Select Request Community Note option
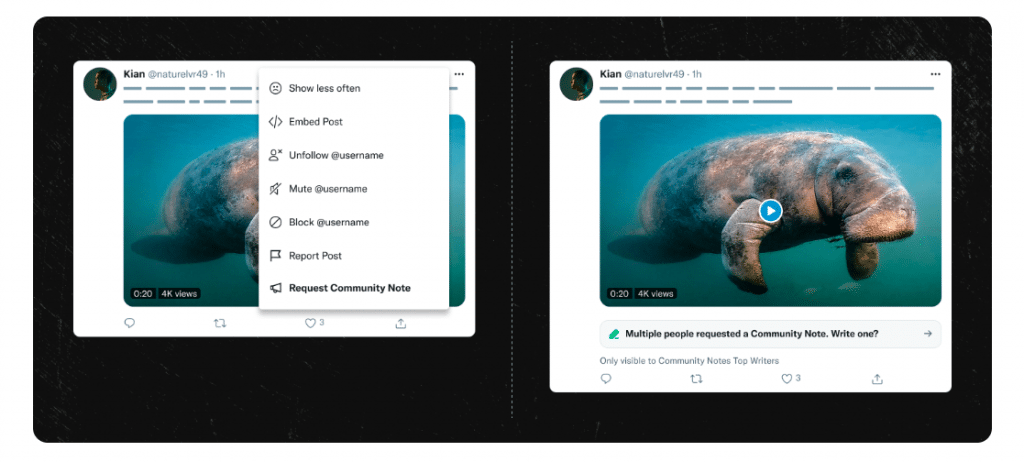This screenshot has width=1024, height=462. 349,288
